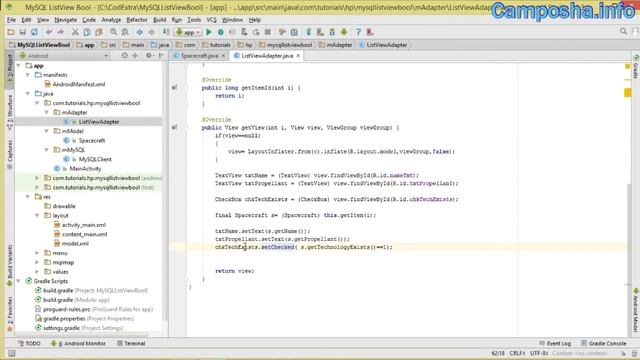
Task: Click tool window quick access icon bottom-left
Action: 11,353
